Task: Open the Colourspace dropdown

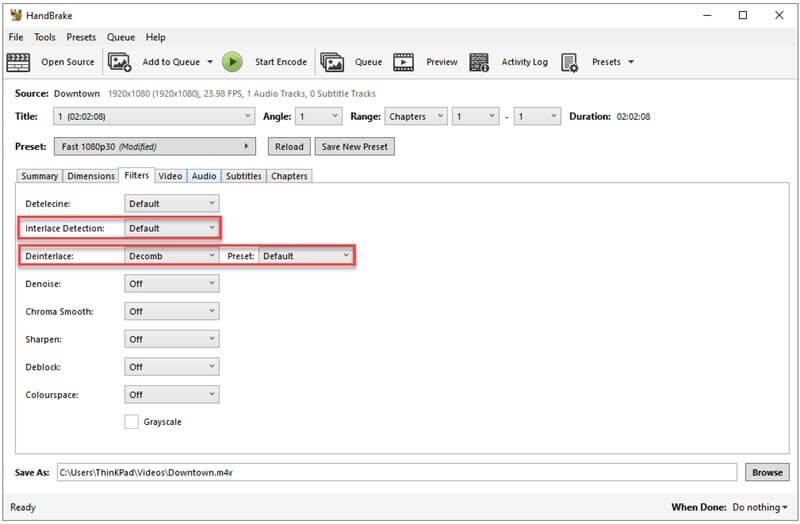Action: [x=172, y=394]
